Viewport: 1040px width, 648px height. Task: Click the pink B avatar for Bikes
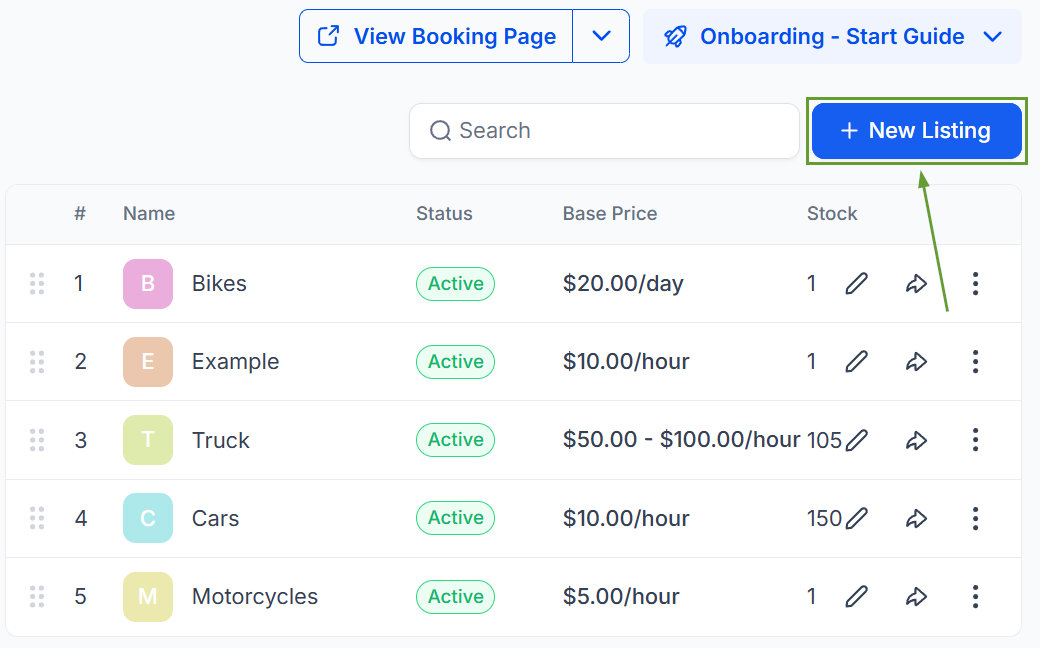[148, 284]
